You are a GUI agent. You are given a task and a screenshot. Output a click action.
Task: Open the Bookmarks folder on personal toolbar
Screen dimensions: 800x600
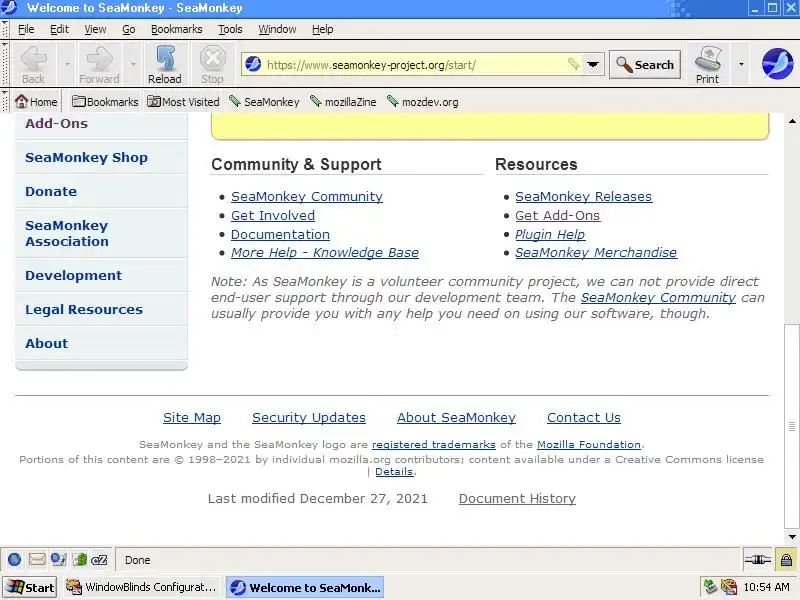[105, 102]
